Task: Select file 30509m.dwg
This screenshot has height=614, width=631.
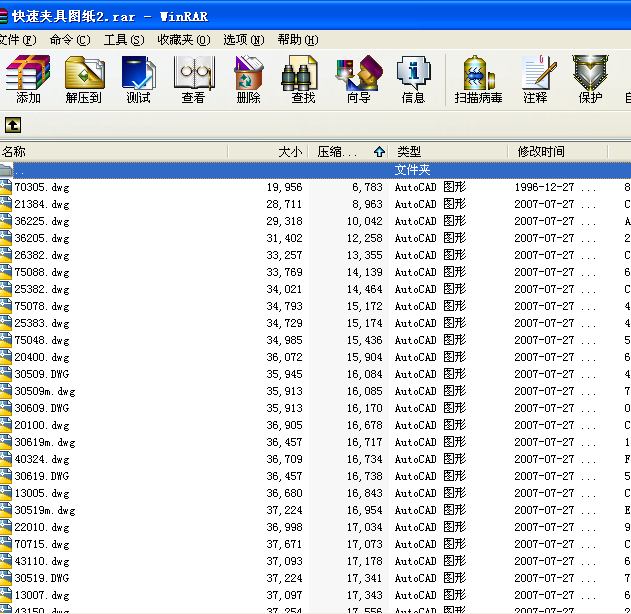Action: tap(45, 391)
